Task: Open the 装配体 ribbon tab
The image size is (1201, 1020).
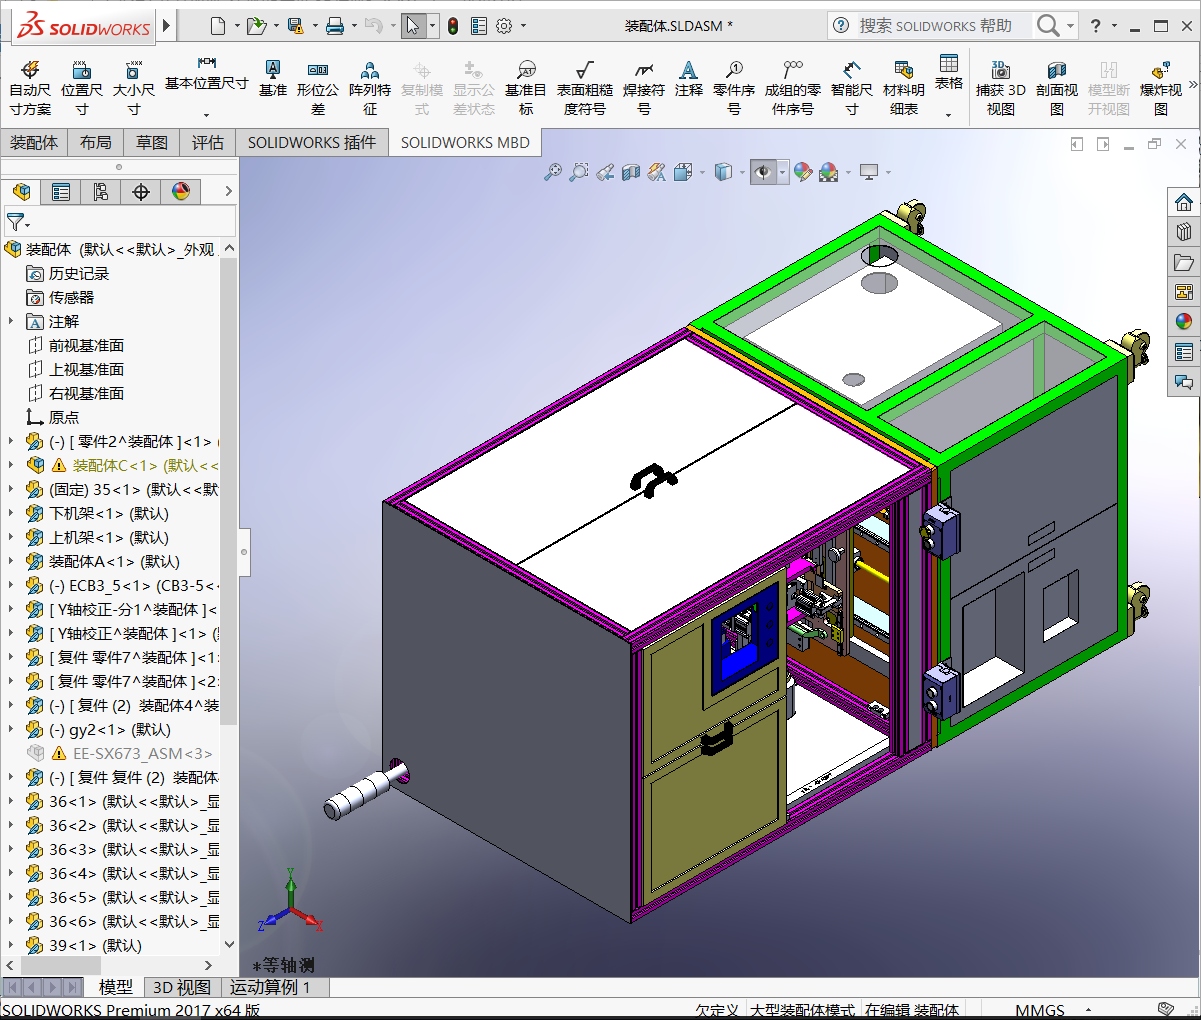Action: click(34, 143)
